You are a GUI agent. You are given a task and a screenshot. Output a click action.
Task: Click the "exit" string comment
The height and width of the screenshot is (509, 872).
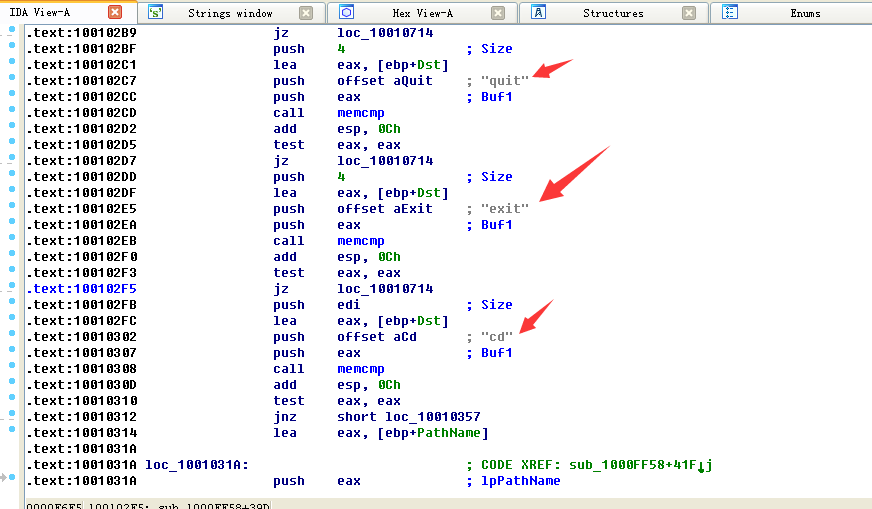[x=504, y=209]
